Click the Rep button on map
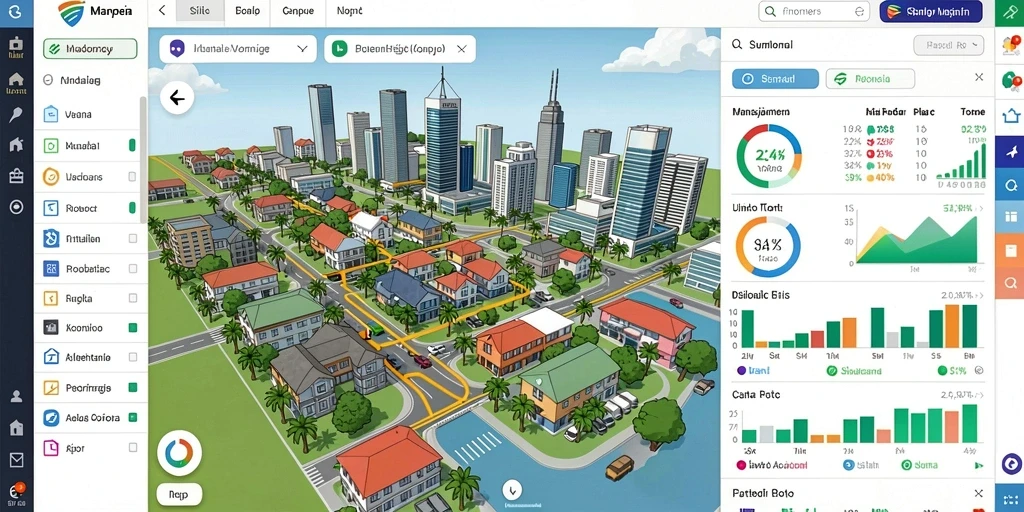The width and height of the screenshot is (1024, 512). (x=179, y=494)
